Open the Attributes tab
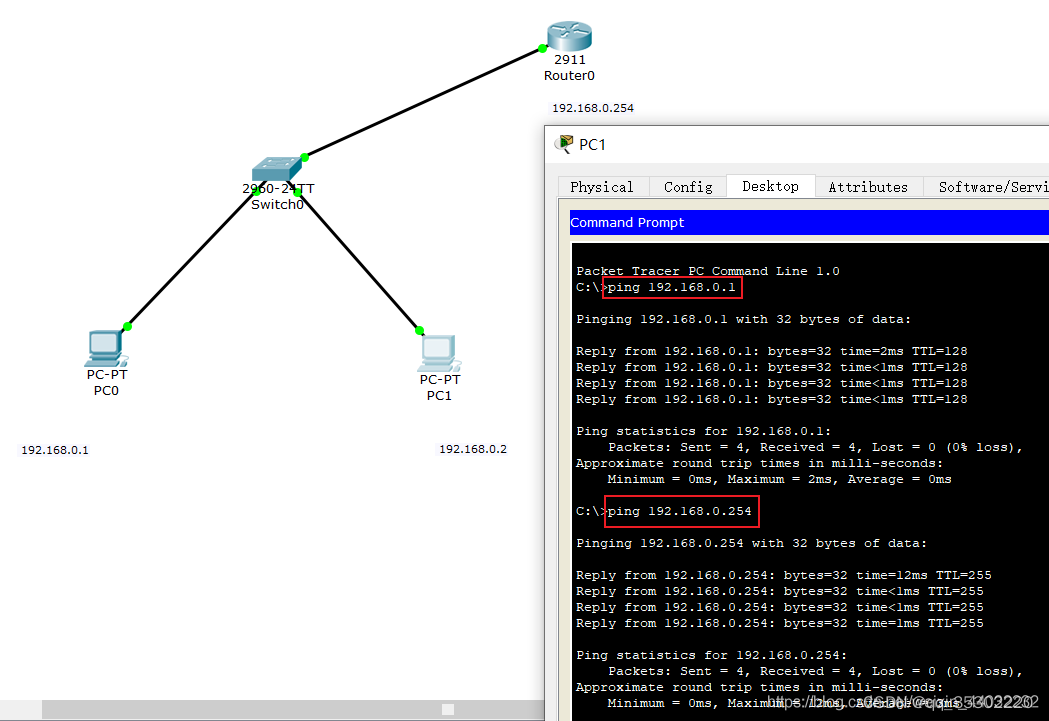Screen dimensions: 1049x721 click(x=868, y=187)
